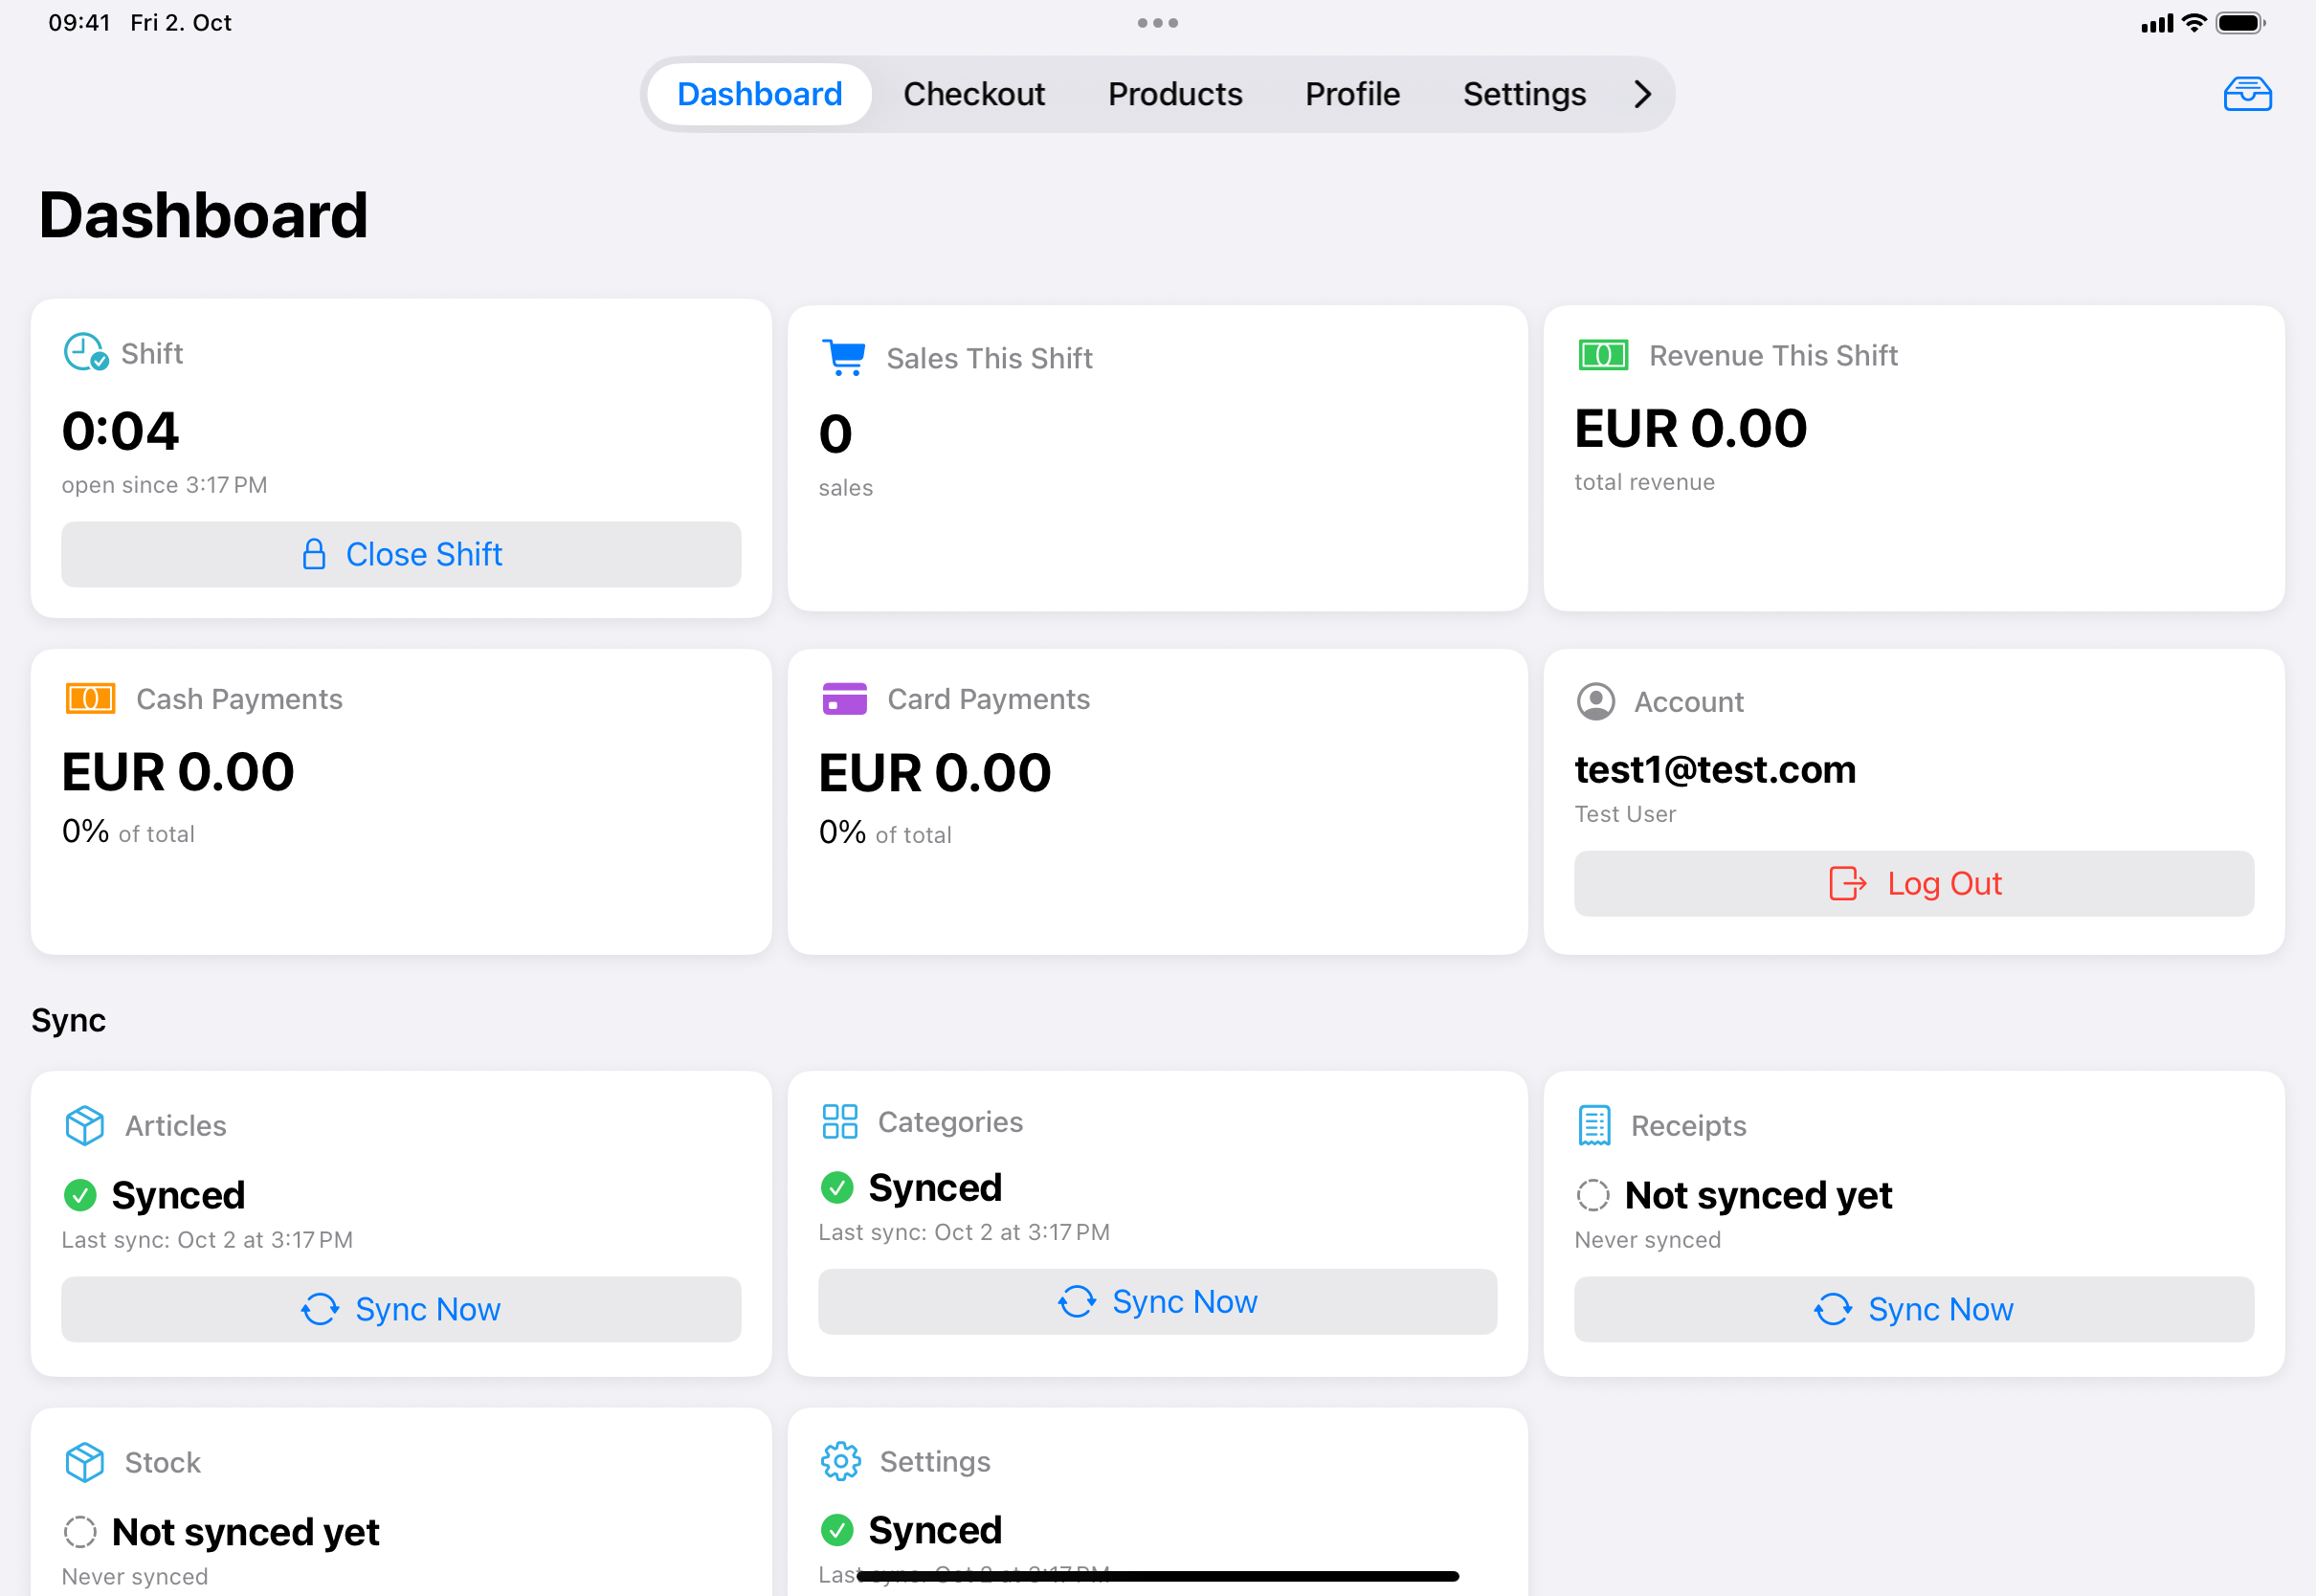Screen dimensions: 2316x1596
Task: Open the cash drawer tray icon
Action: 2247,94
